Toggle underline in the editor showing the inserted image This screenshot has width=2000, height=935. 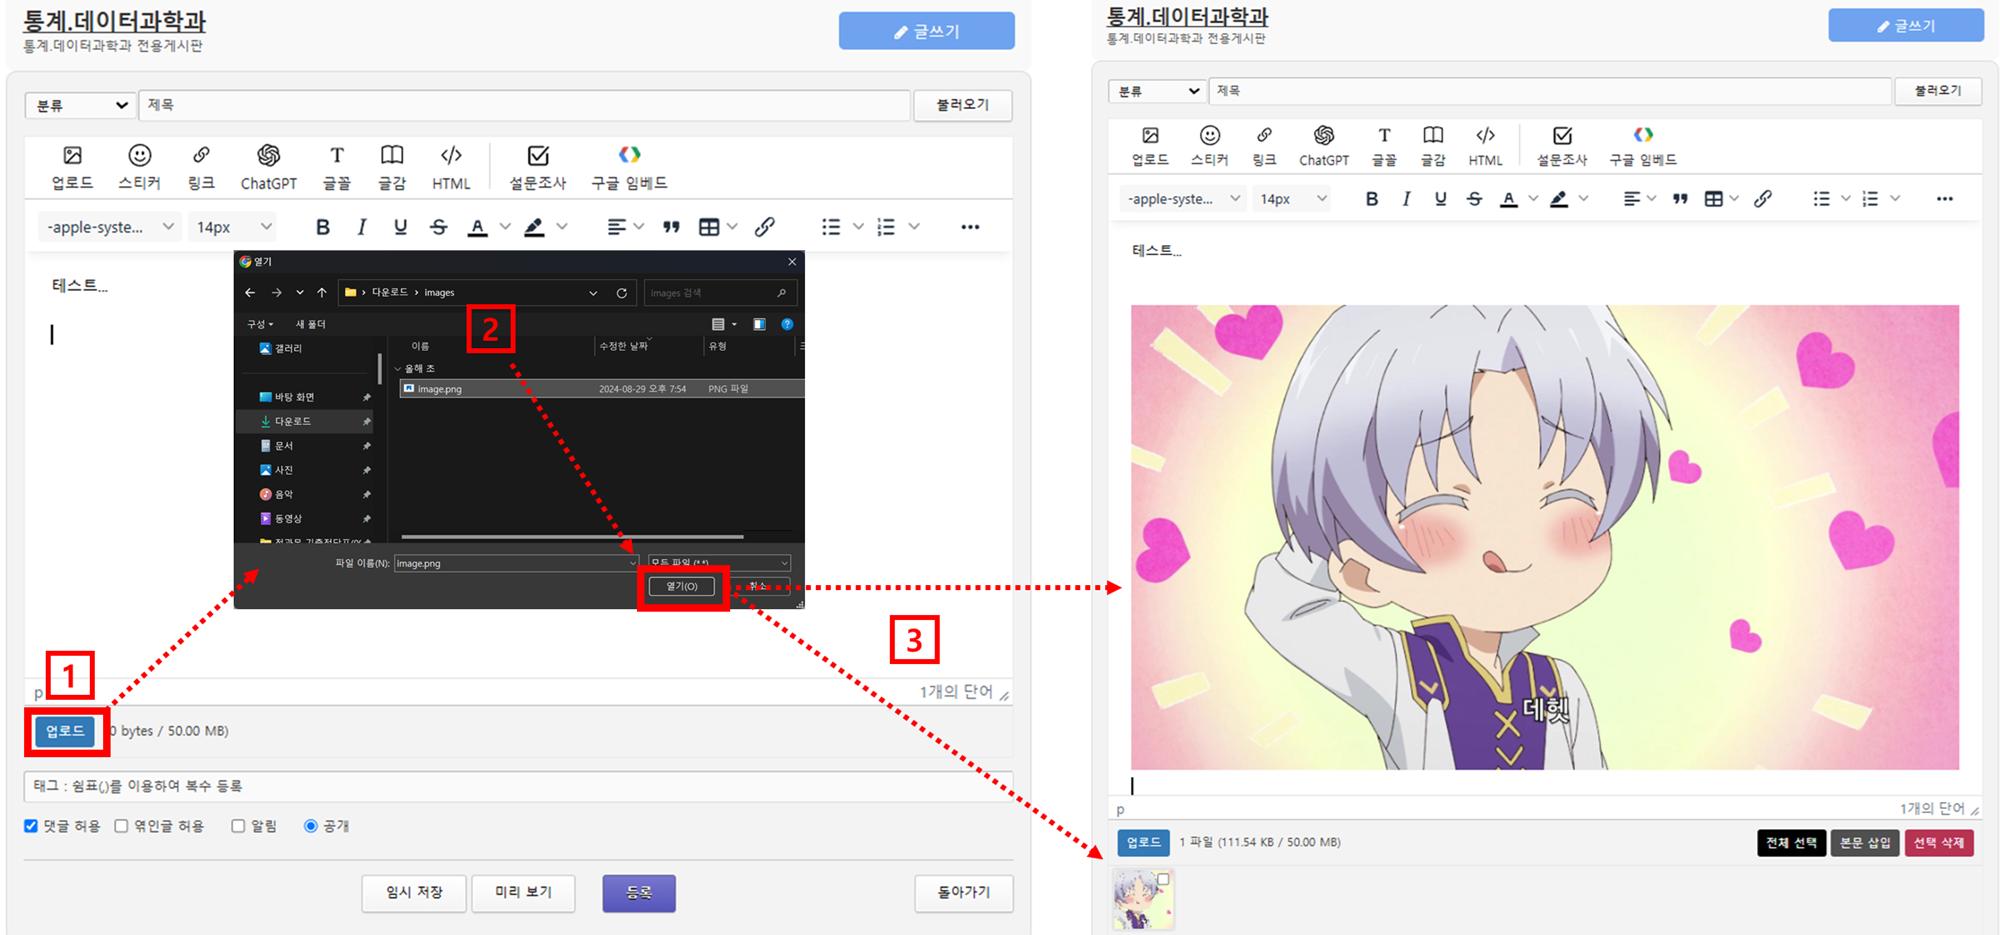1440,199
